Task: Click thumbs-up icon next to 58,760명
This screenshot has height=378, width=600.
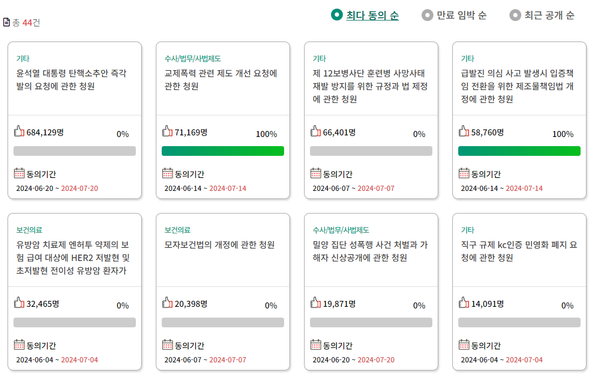Action: [464, 131]
